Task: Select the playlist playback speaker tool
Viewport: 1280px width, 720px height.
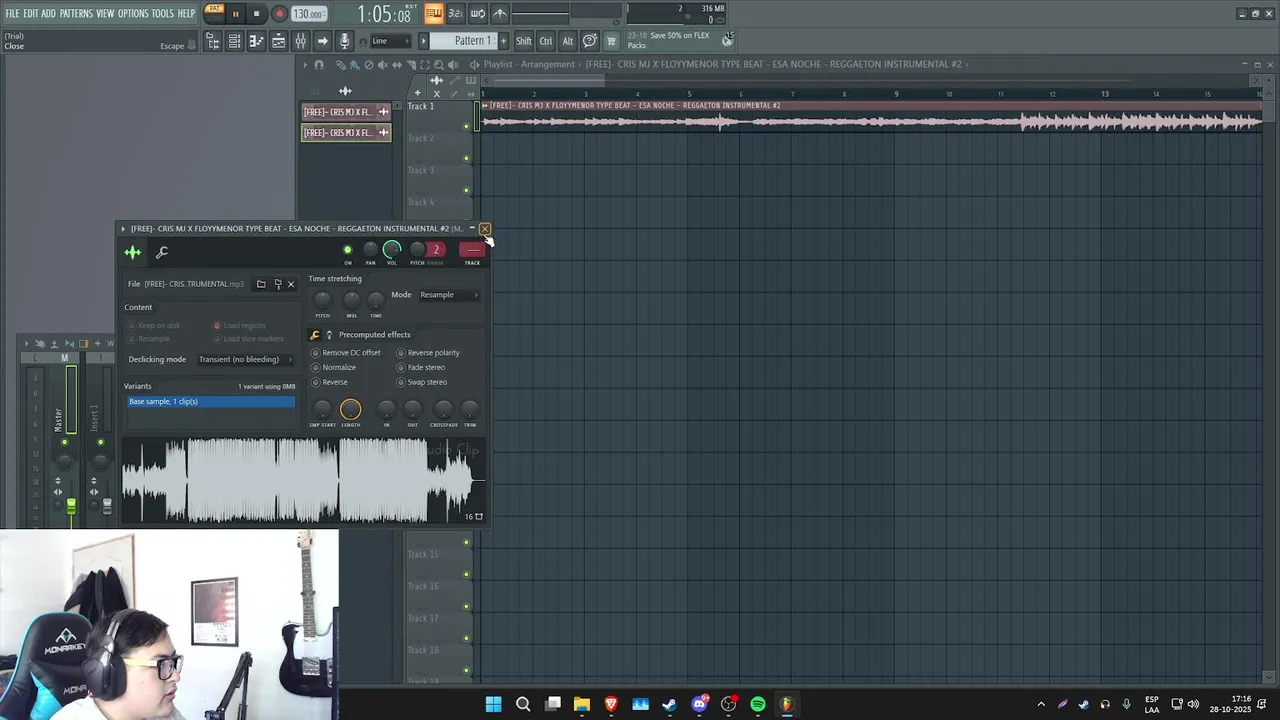Action: click(453, 65)
